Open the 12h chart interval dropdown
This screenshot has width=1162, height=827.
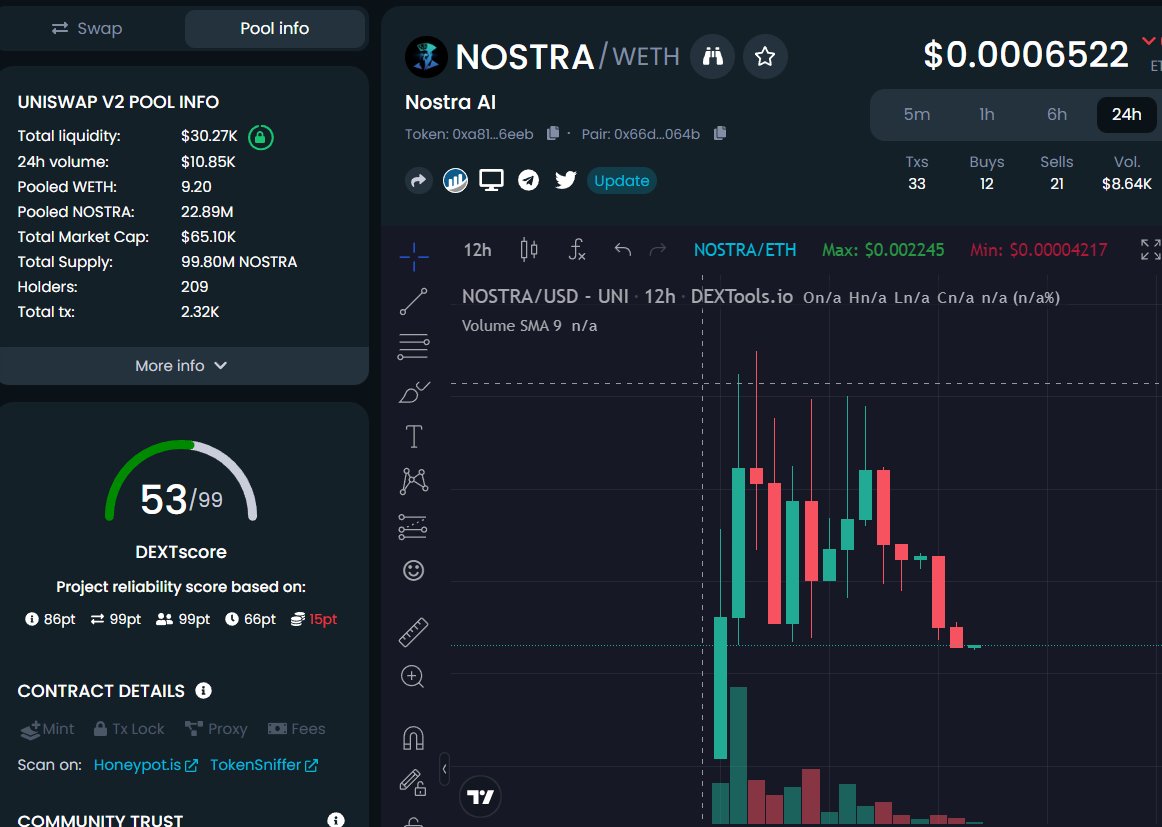[477, 250]
